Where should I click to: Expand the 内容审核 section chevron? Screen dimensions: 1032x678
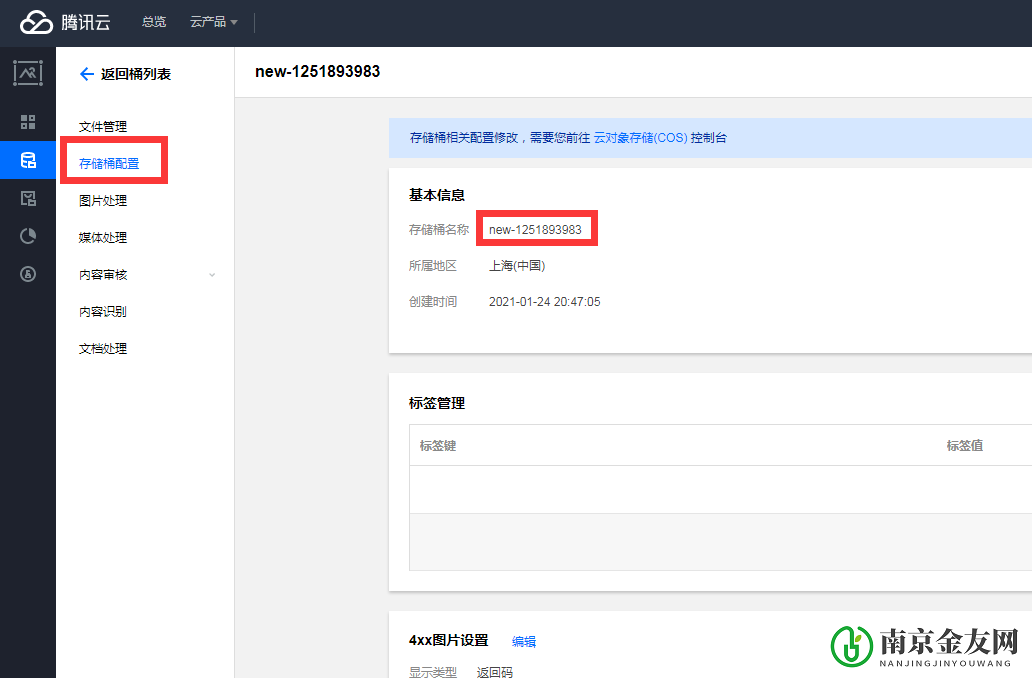211,274
